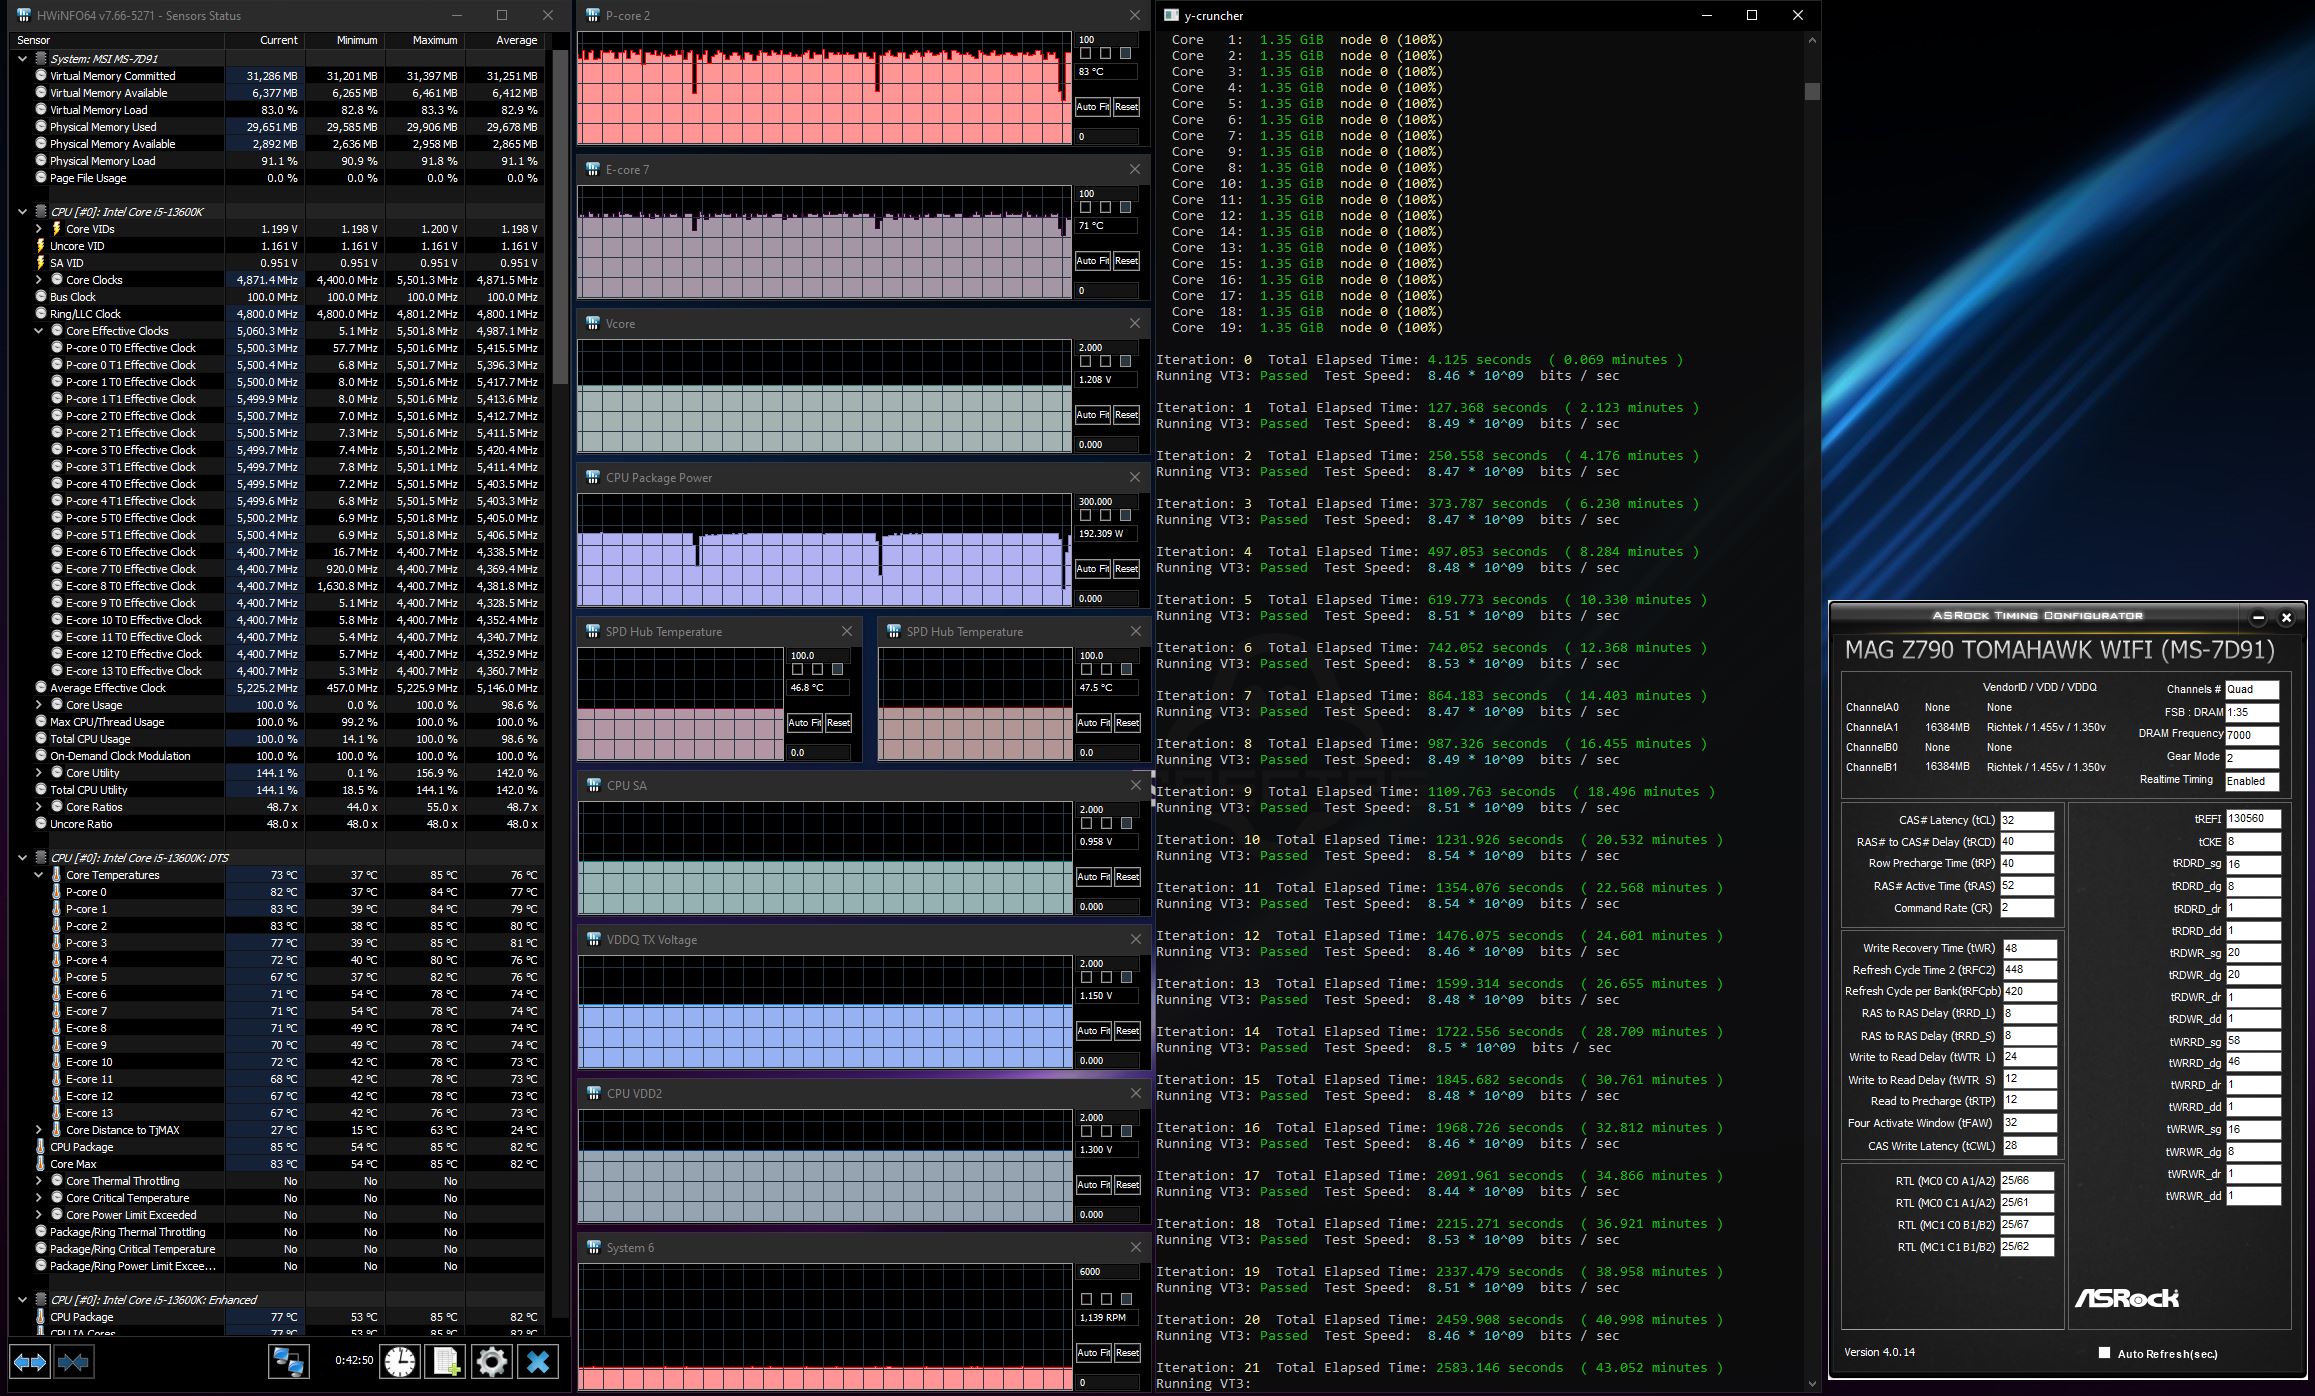Click the shrink columns inward arrows icon

[74, 1362]
